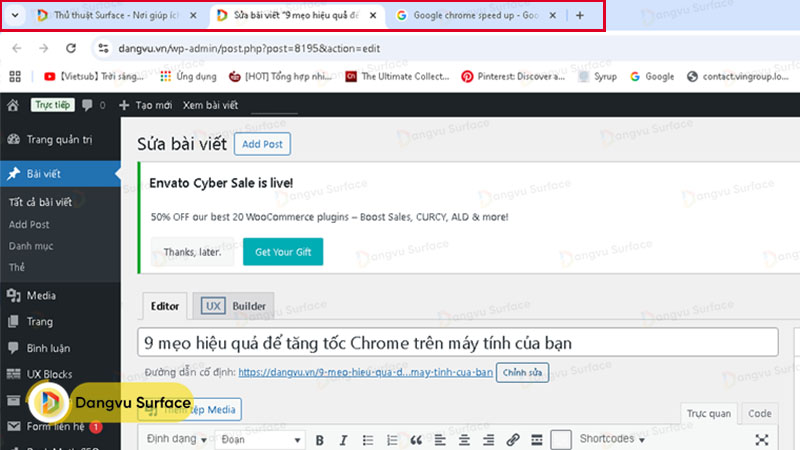Click the WordPress home icon in admin bar
The height and width of the screenshot is (450, 800).
(13, 105)
